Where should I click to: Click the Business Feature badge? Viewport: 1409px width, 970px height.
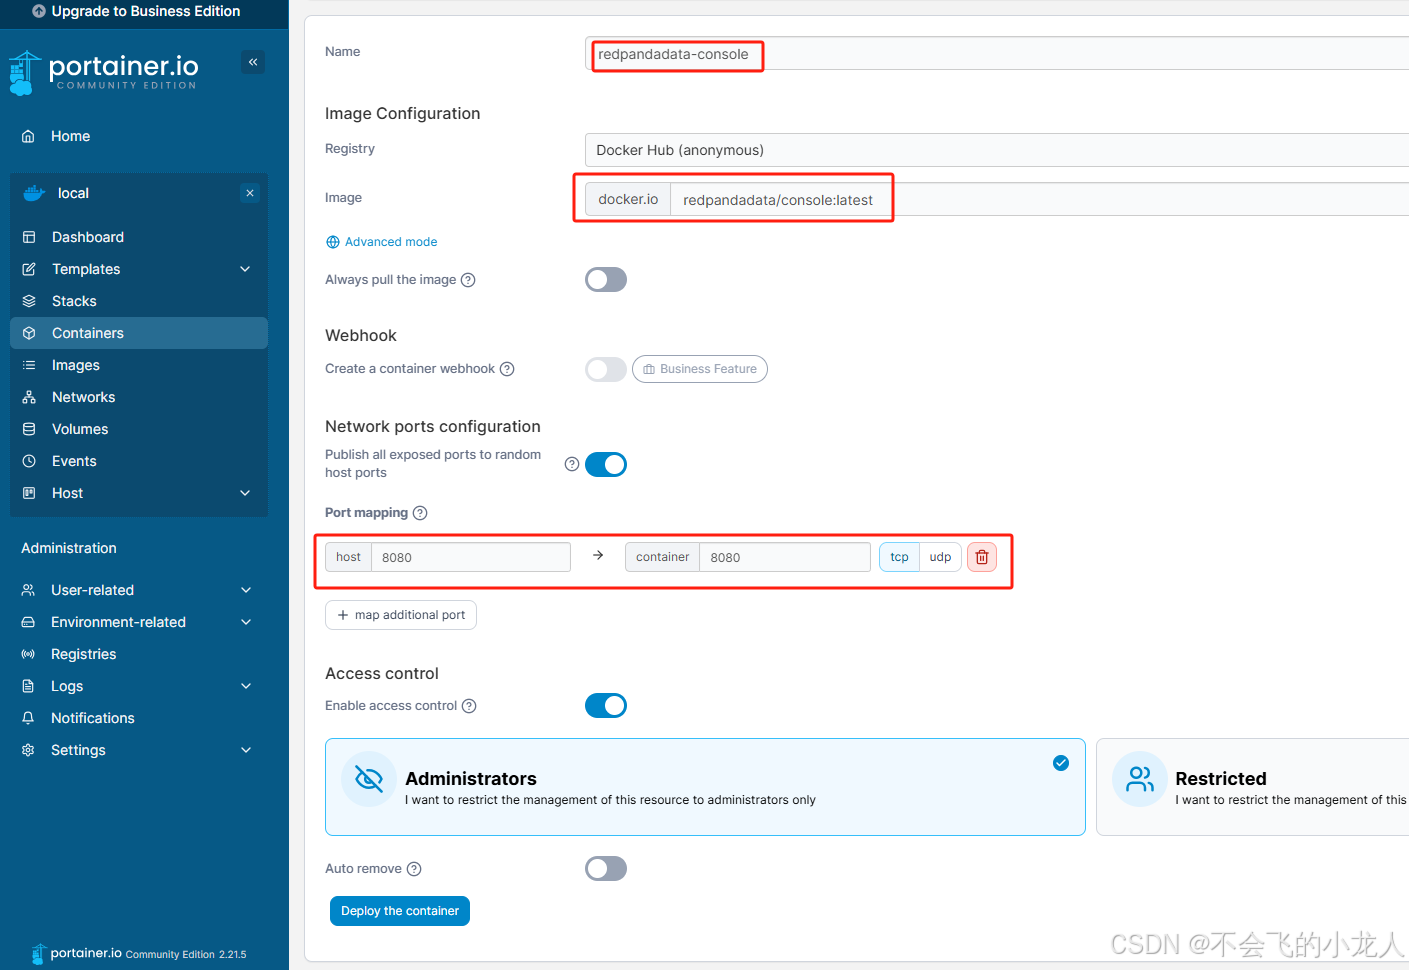(x=700, y=369)
